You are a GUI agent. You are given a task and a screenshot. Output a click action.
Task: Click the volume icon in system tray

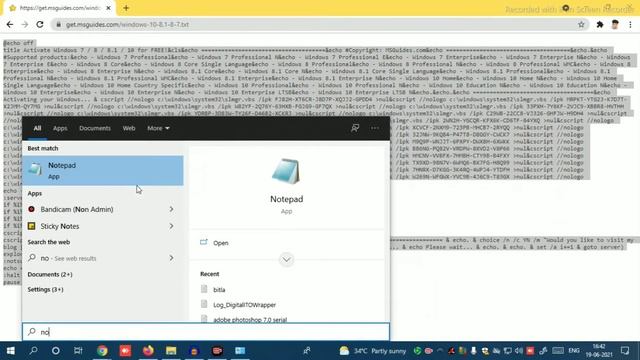coord(518,351)
